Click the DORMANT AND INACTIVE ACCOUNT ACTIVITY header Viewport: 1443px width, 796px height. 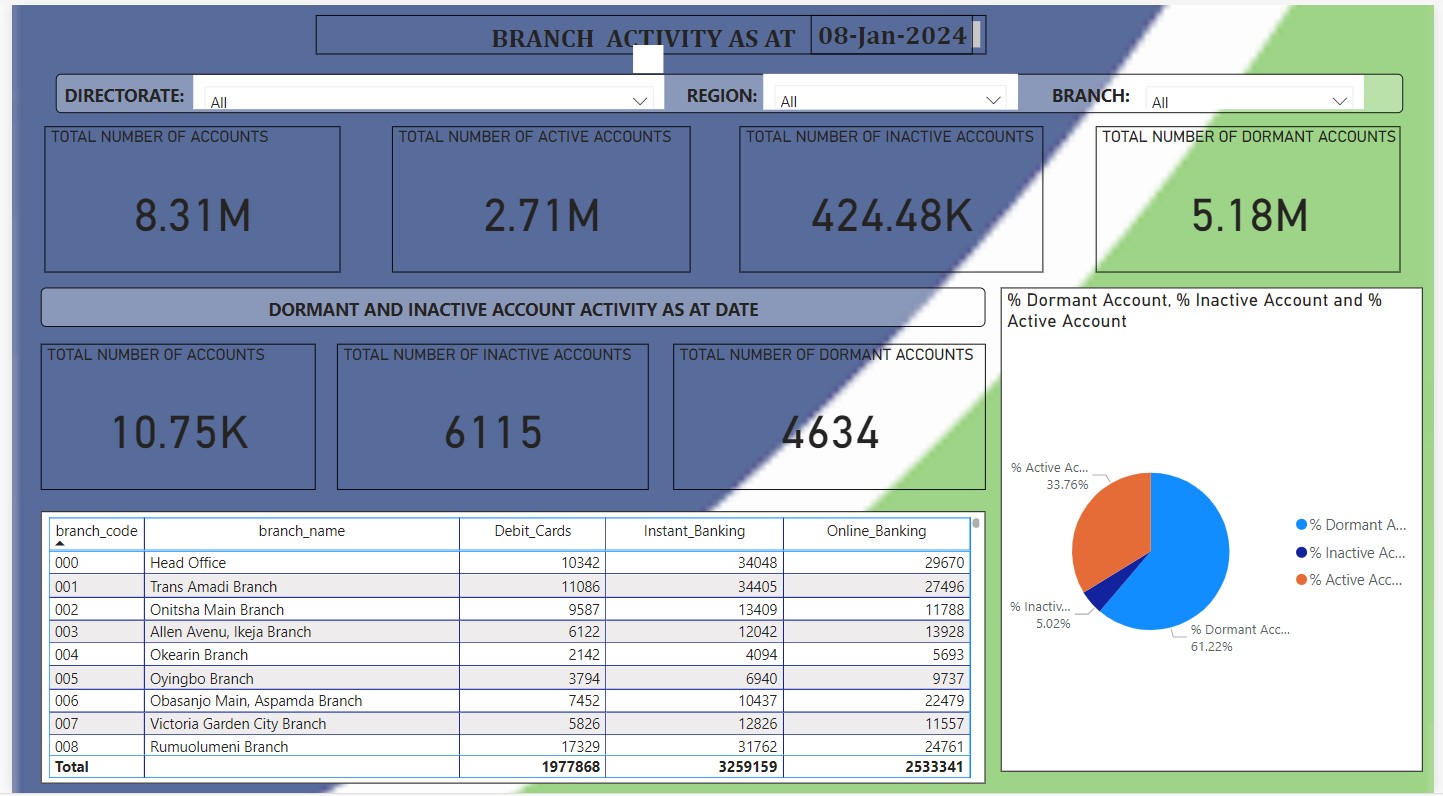pyautogui.click(x=513, y=307)
